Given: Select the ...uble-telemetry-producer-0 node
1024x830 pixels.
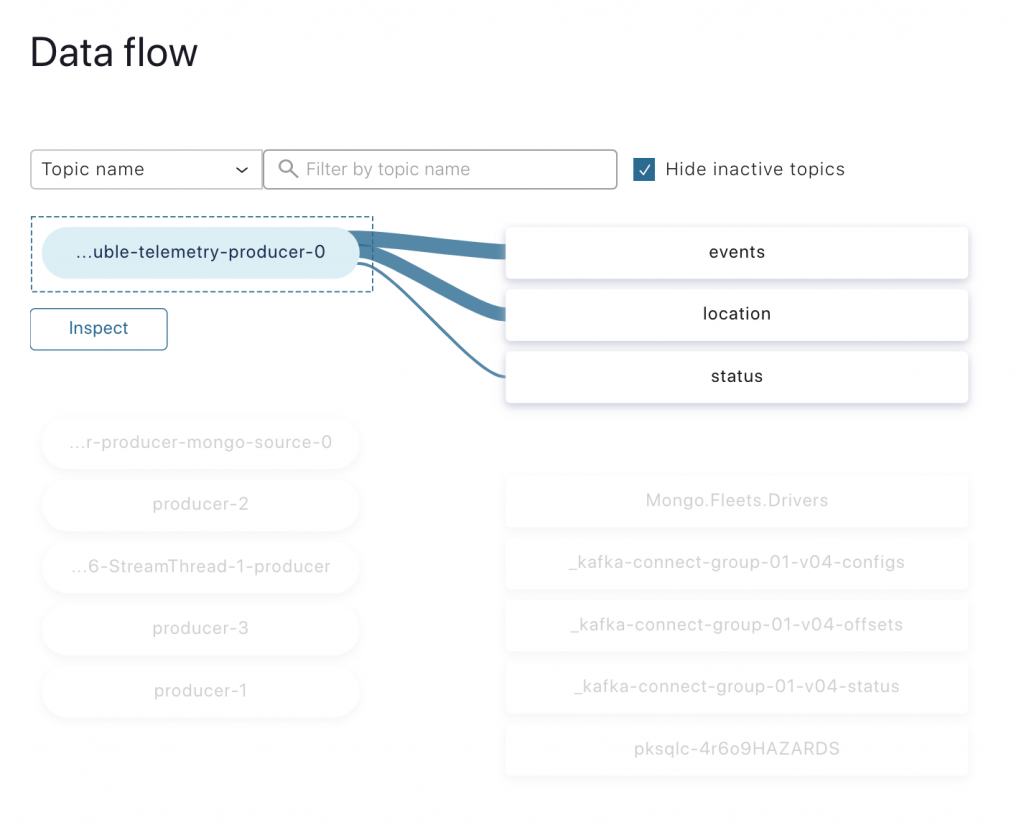Looking at the screenshot, I should (x=200, y=252).
